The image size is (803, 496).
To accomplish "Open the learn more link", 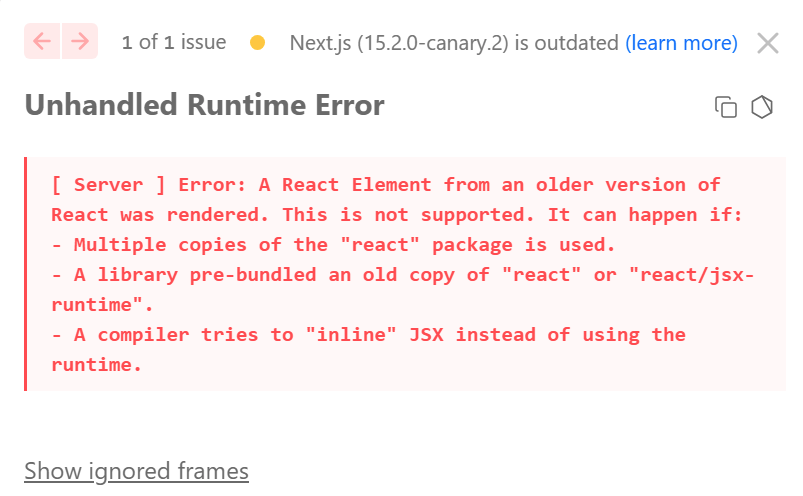I will coord(681,43).
